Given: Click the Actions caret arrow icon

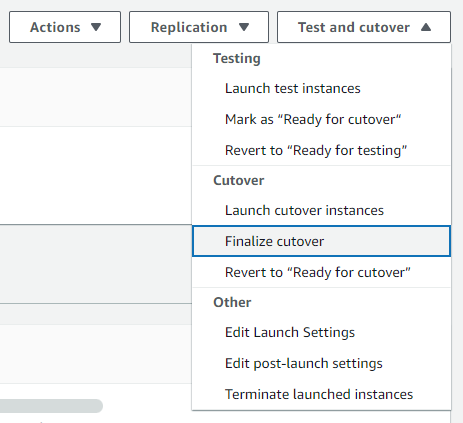Looking at the screenshot, I should (x=96, y=27).
